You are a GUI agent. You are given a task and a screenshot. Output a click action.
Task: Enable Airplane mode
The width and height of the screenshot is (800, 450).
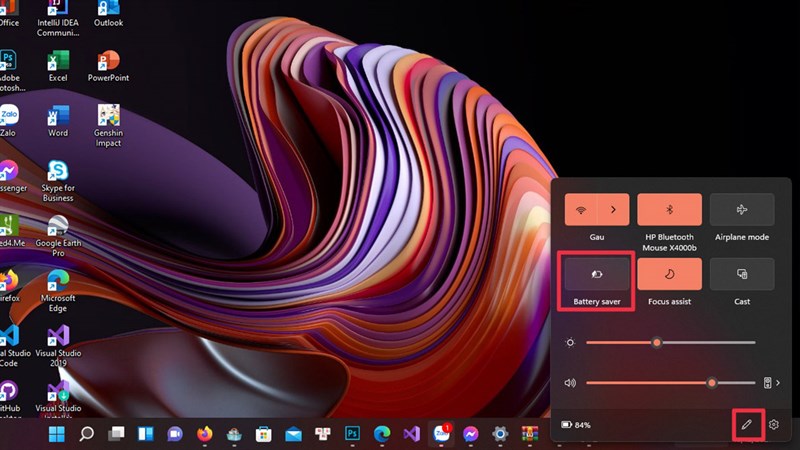(742, 209)
